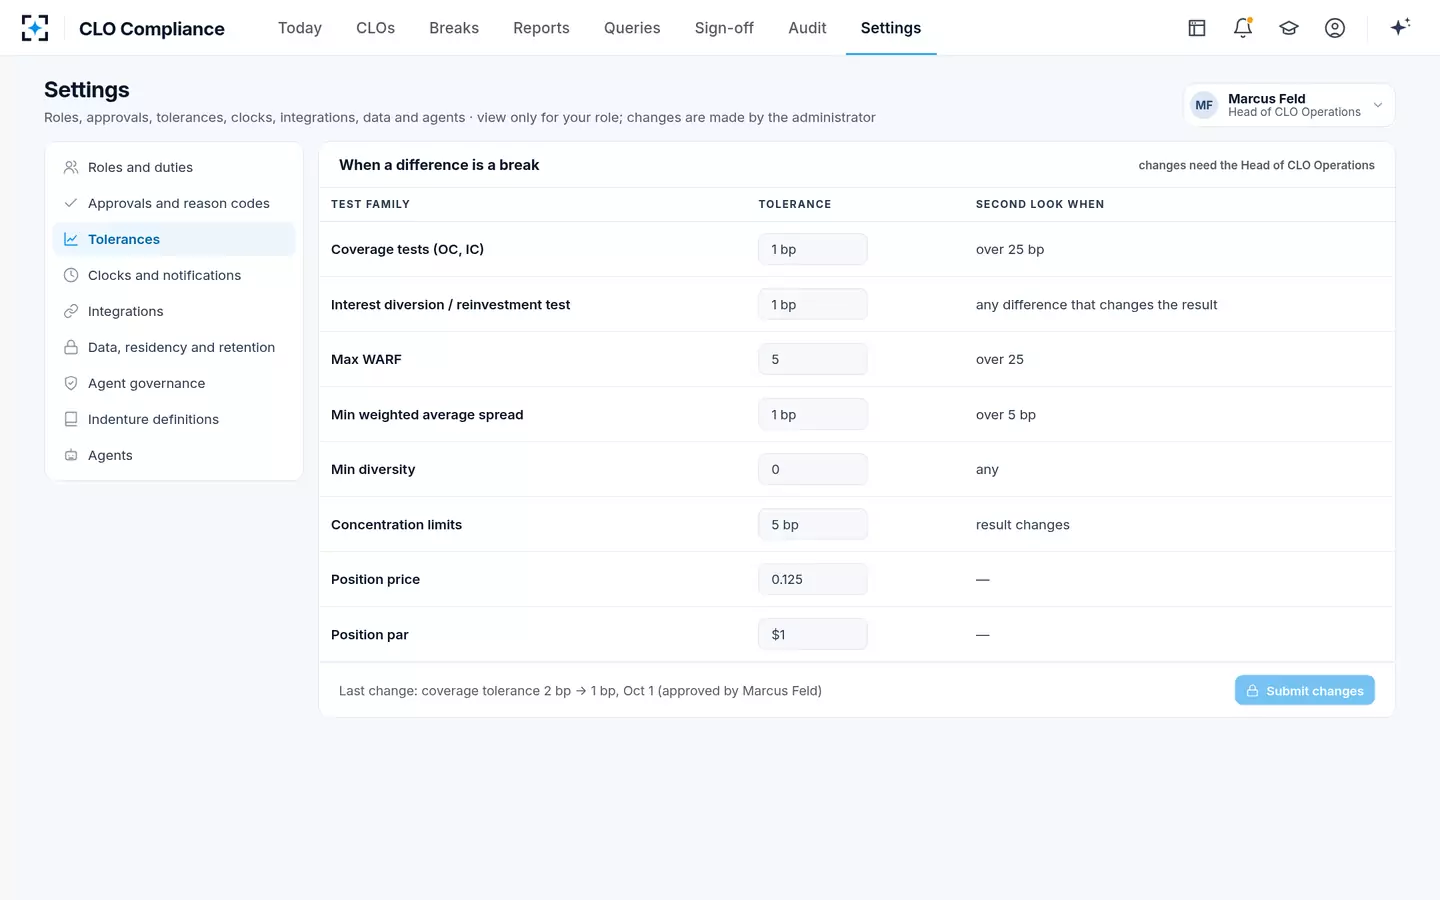Submit changes to tolerances
The height and width of the screenshot is (900, 1440).
pos(1304,691)
